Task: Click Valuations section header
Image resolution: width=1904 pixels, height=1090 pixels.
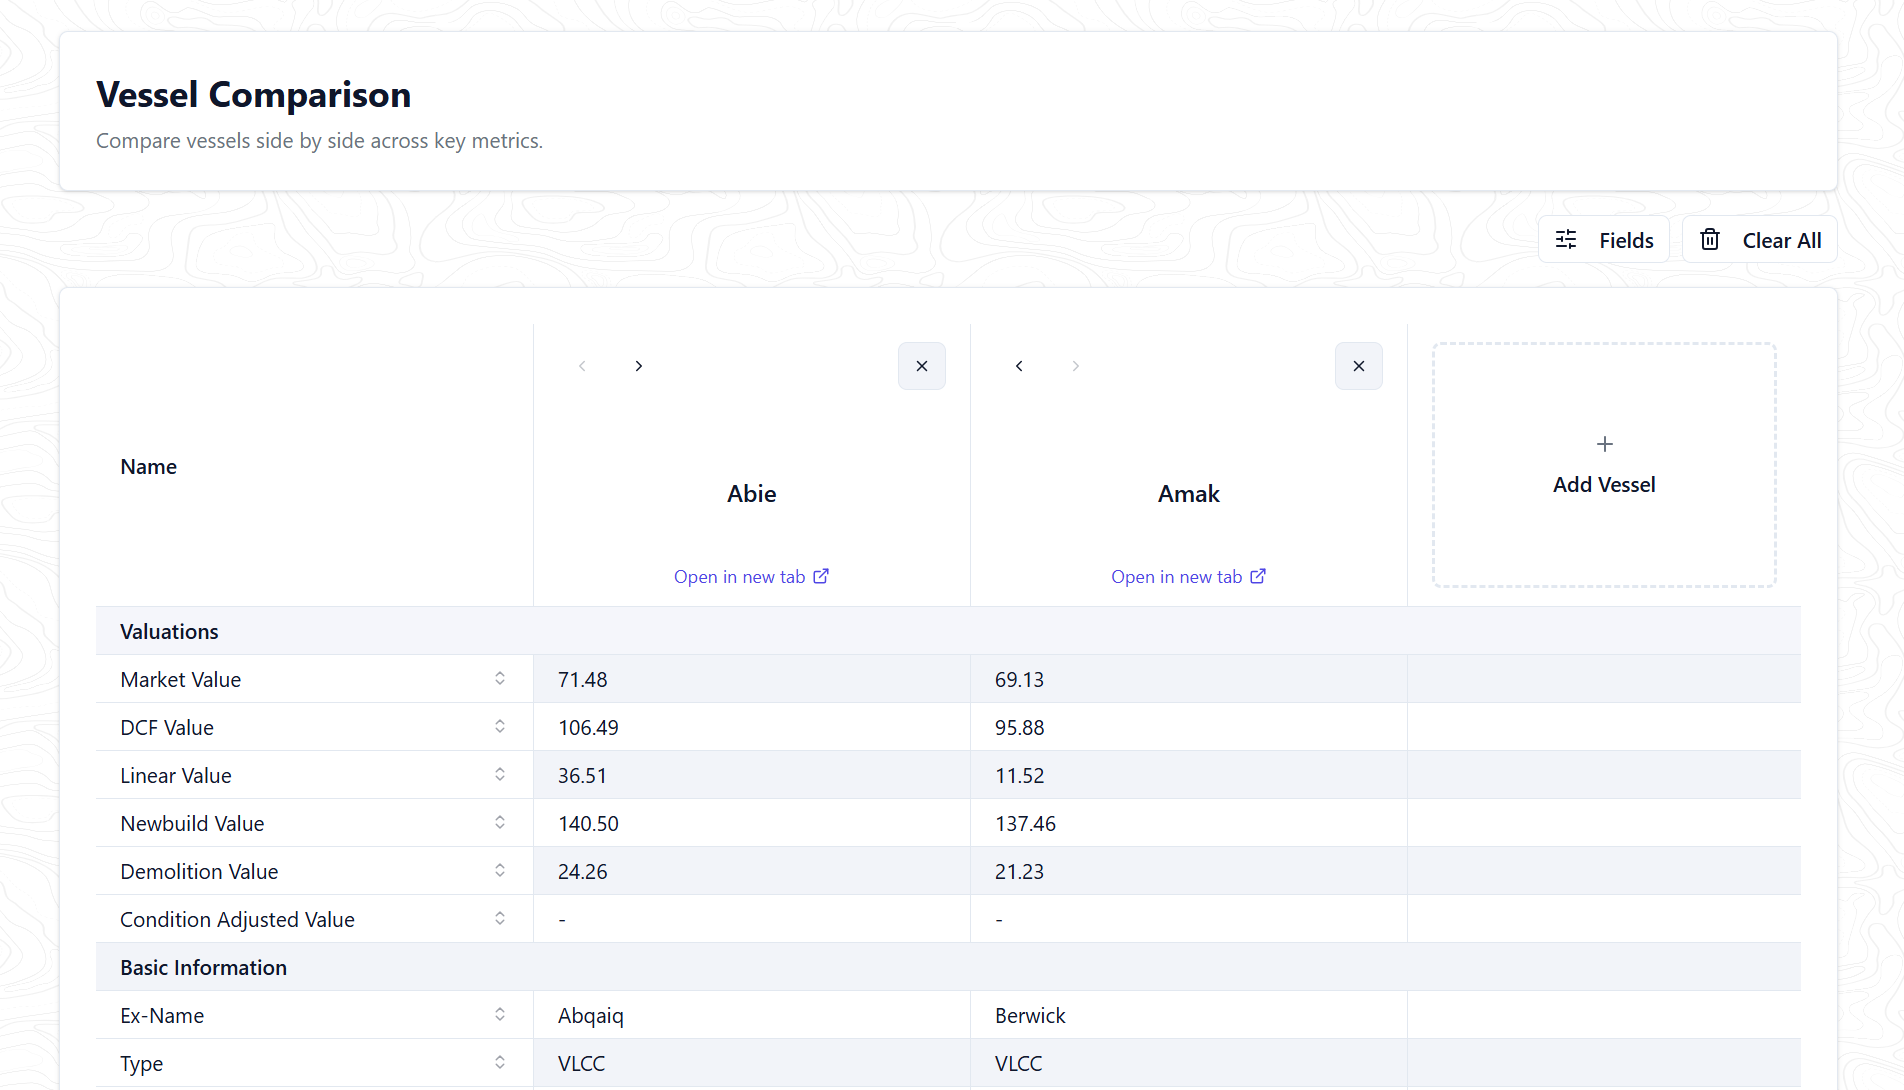Action: coord(948,631)
